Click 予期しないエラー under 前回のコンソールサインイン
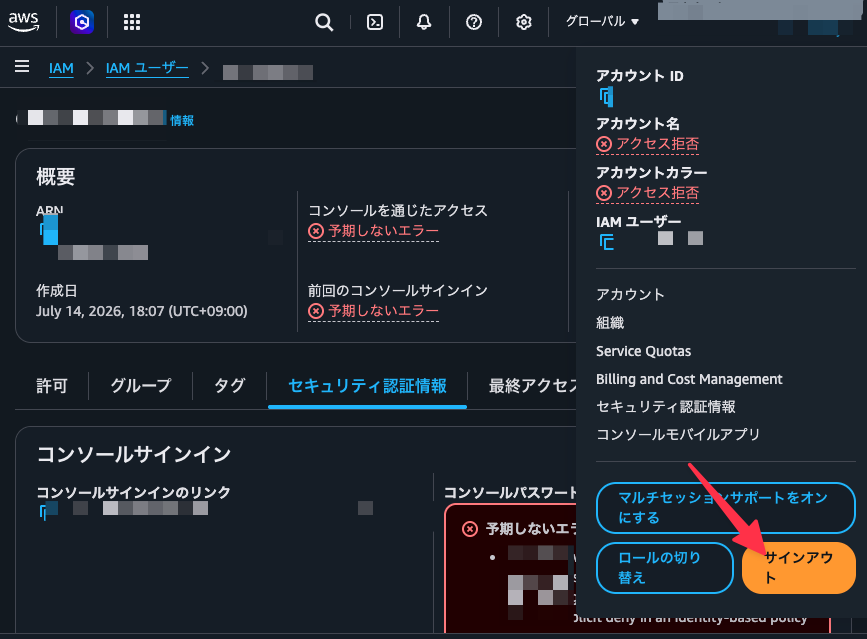The height and width of the screenshot is (639, 867). pyautogui.click(x=383, y=311)
